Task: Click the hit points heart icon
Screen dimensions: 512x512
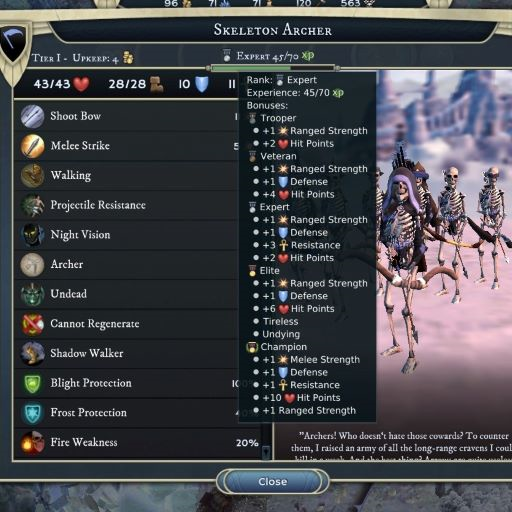Action: pyautogui.click(x=81, y=84)
